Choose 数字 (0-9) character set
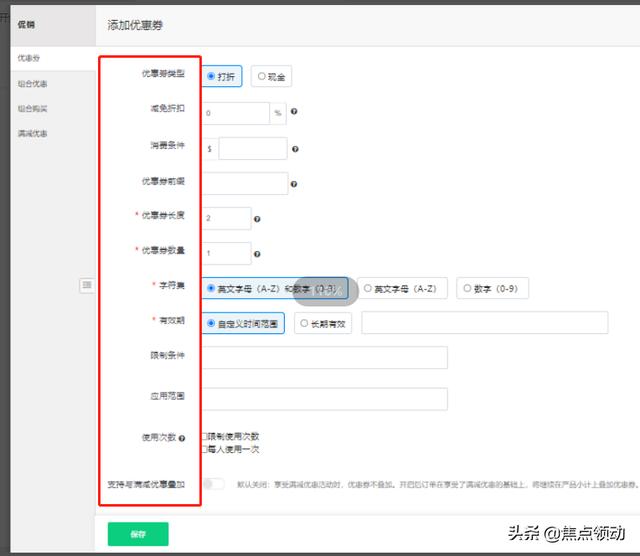Screen dimensions: 640x556 [x=492, y=289]
